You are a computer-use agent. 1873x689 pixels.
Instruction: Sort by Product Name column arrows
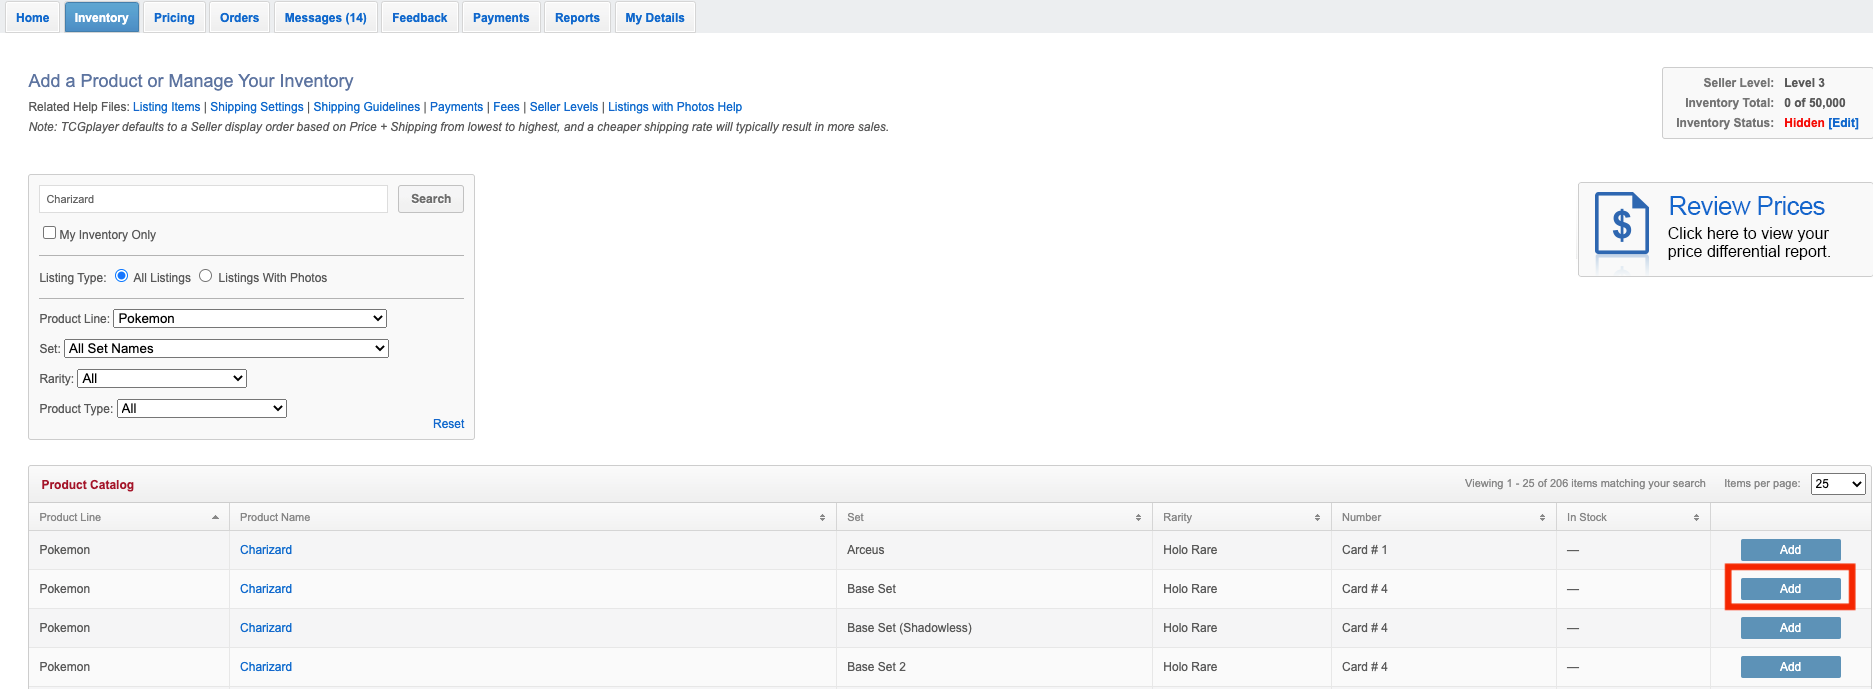pyautogui.click(x=822, y=517)
